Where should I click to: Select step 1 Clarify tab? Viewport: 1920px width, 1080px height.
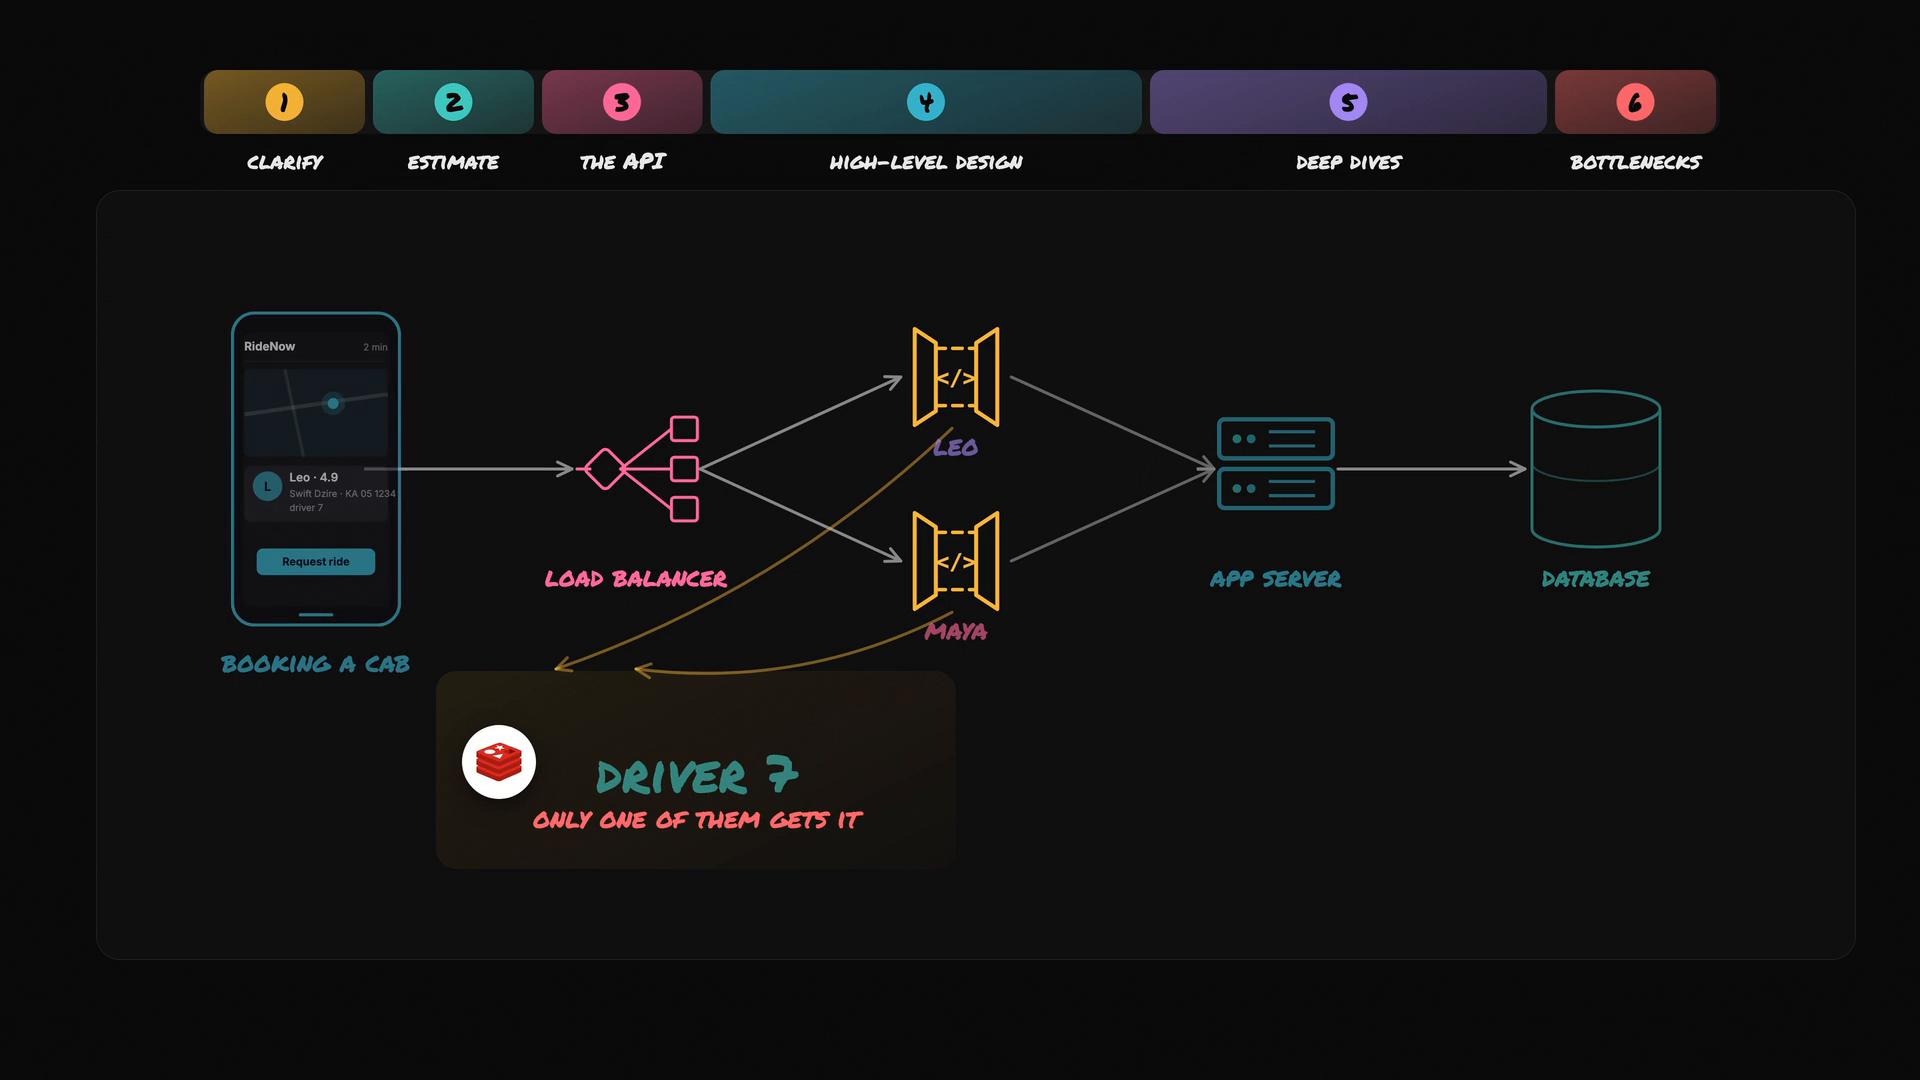click(284, 102)
